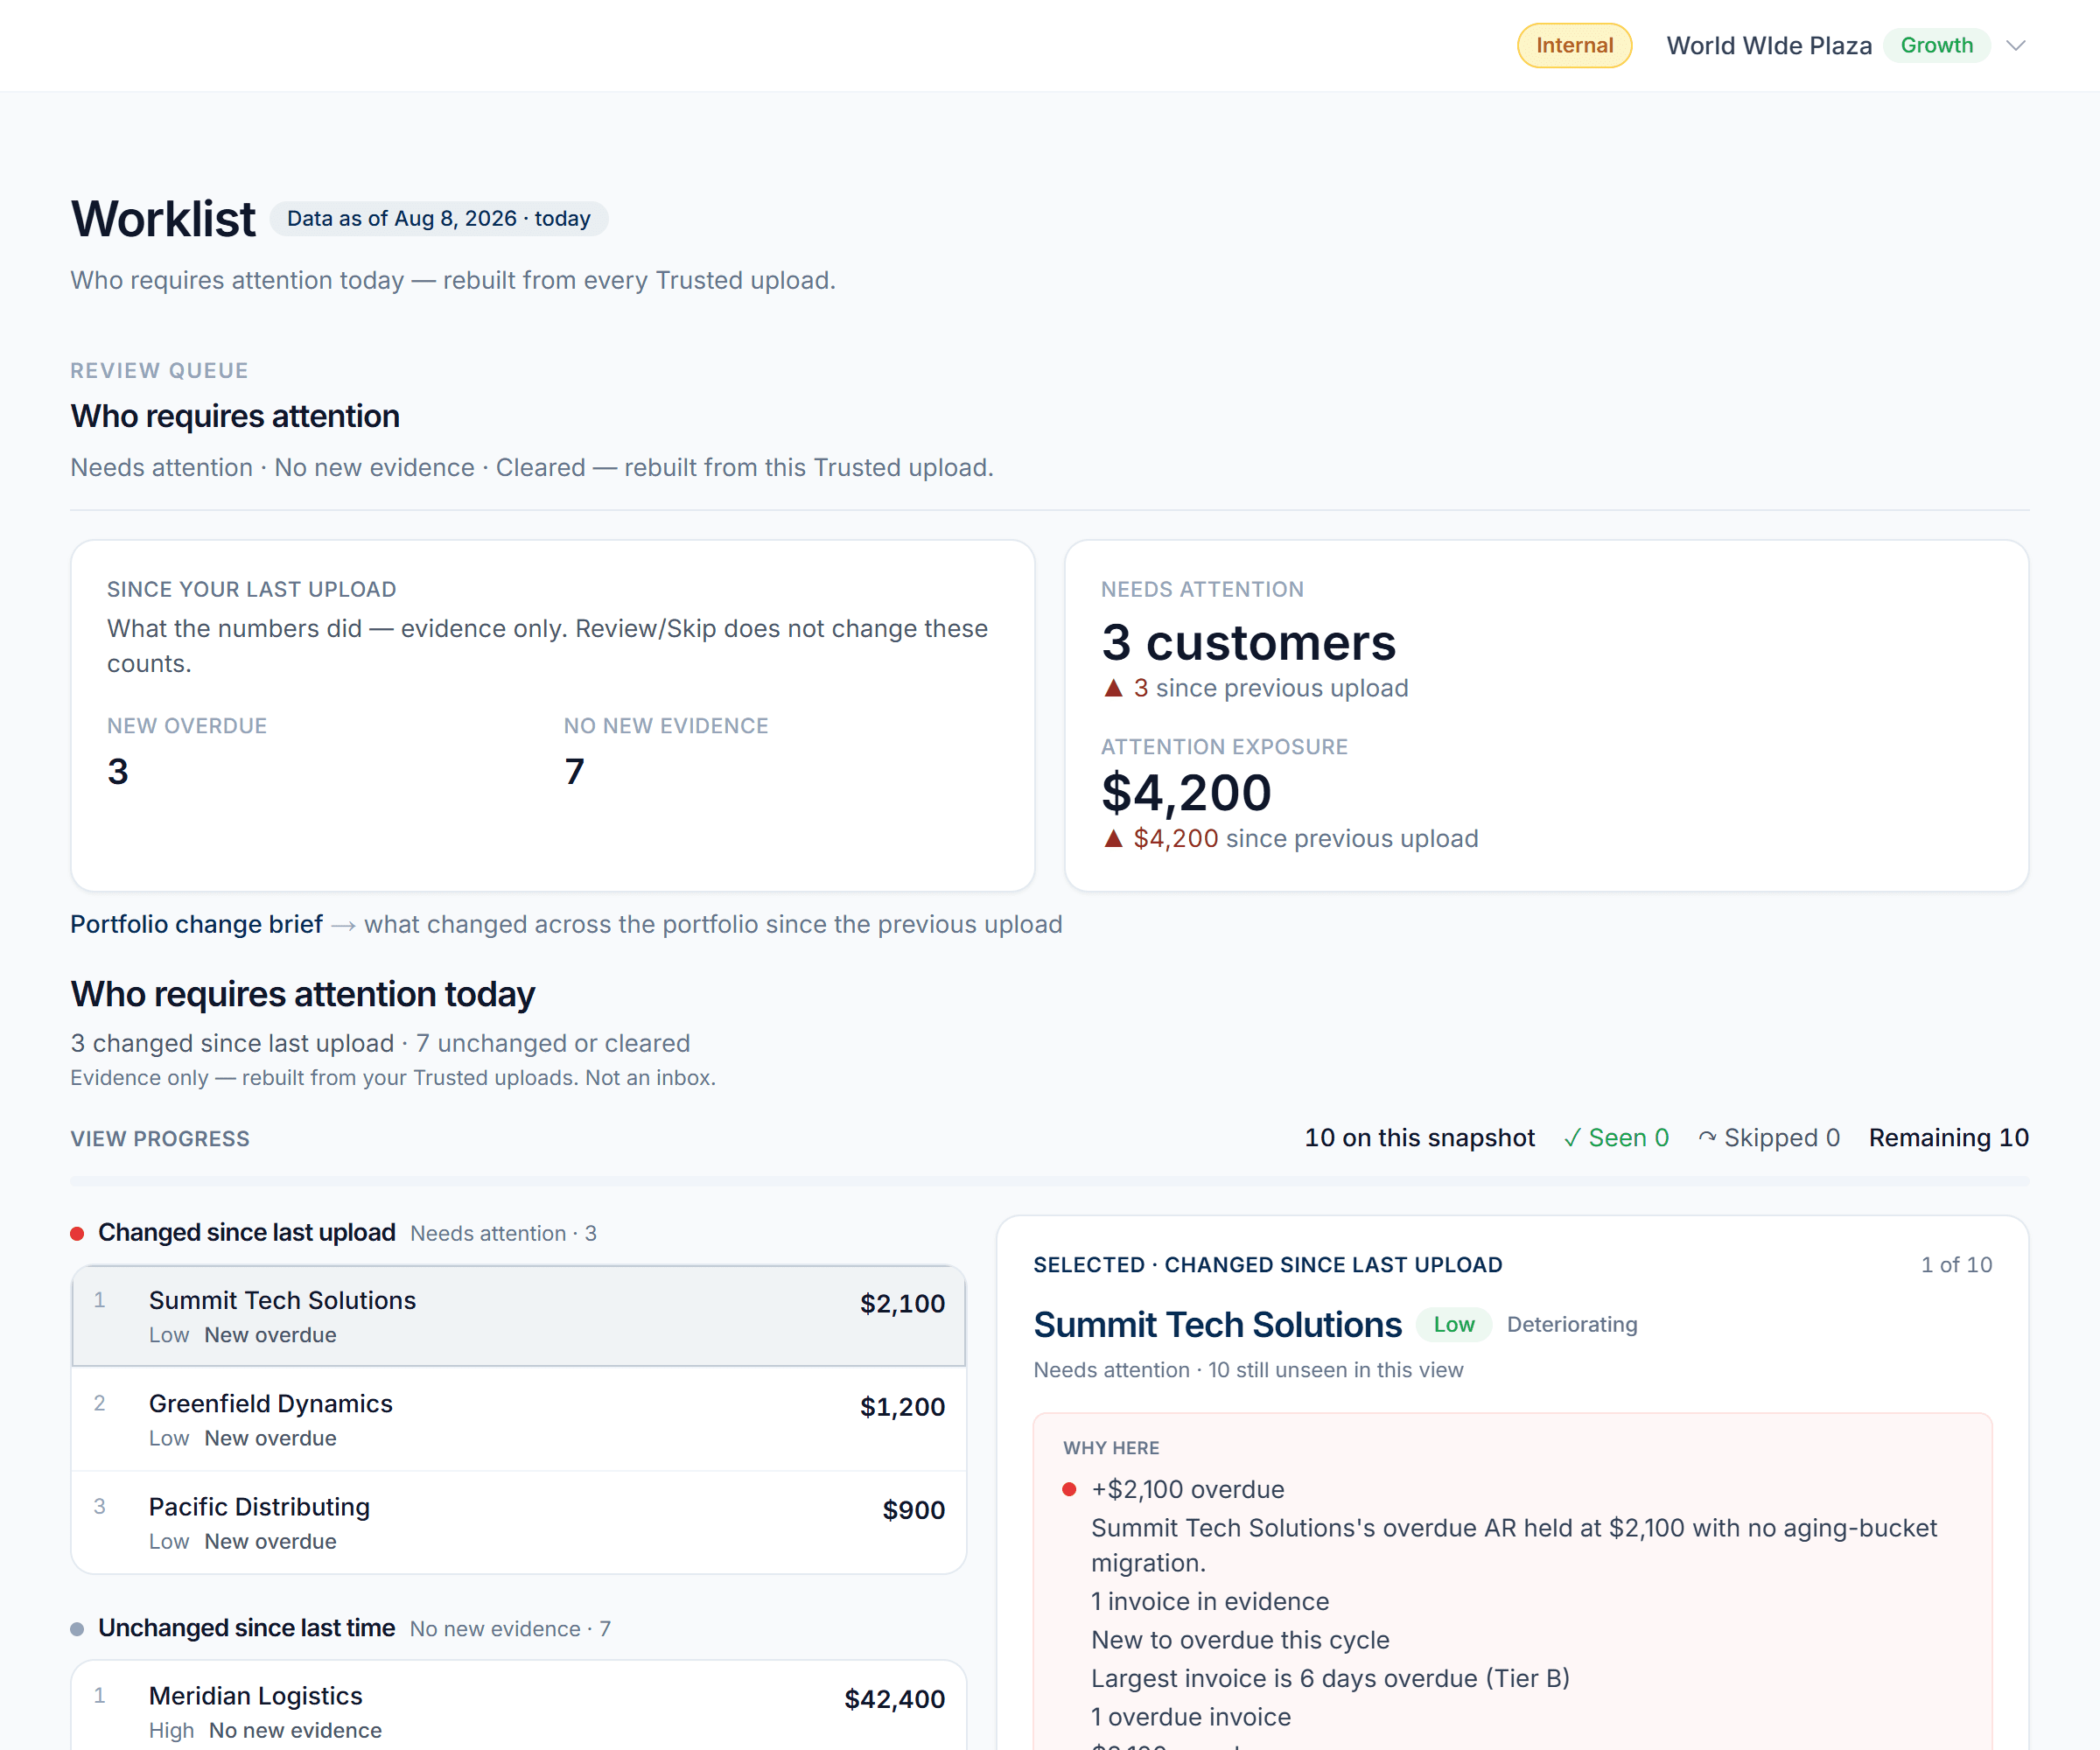Click the New Overdue count 3

pos(118,771)
